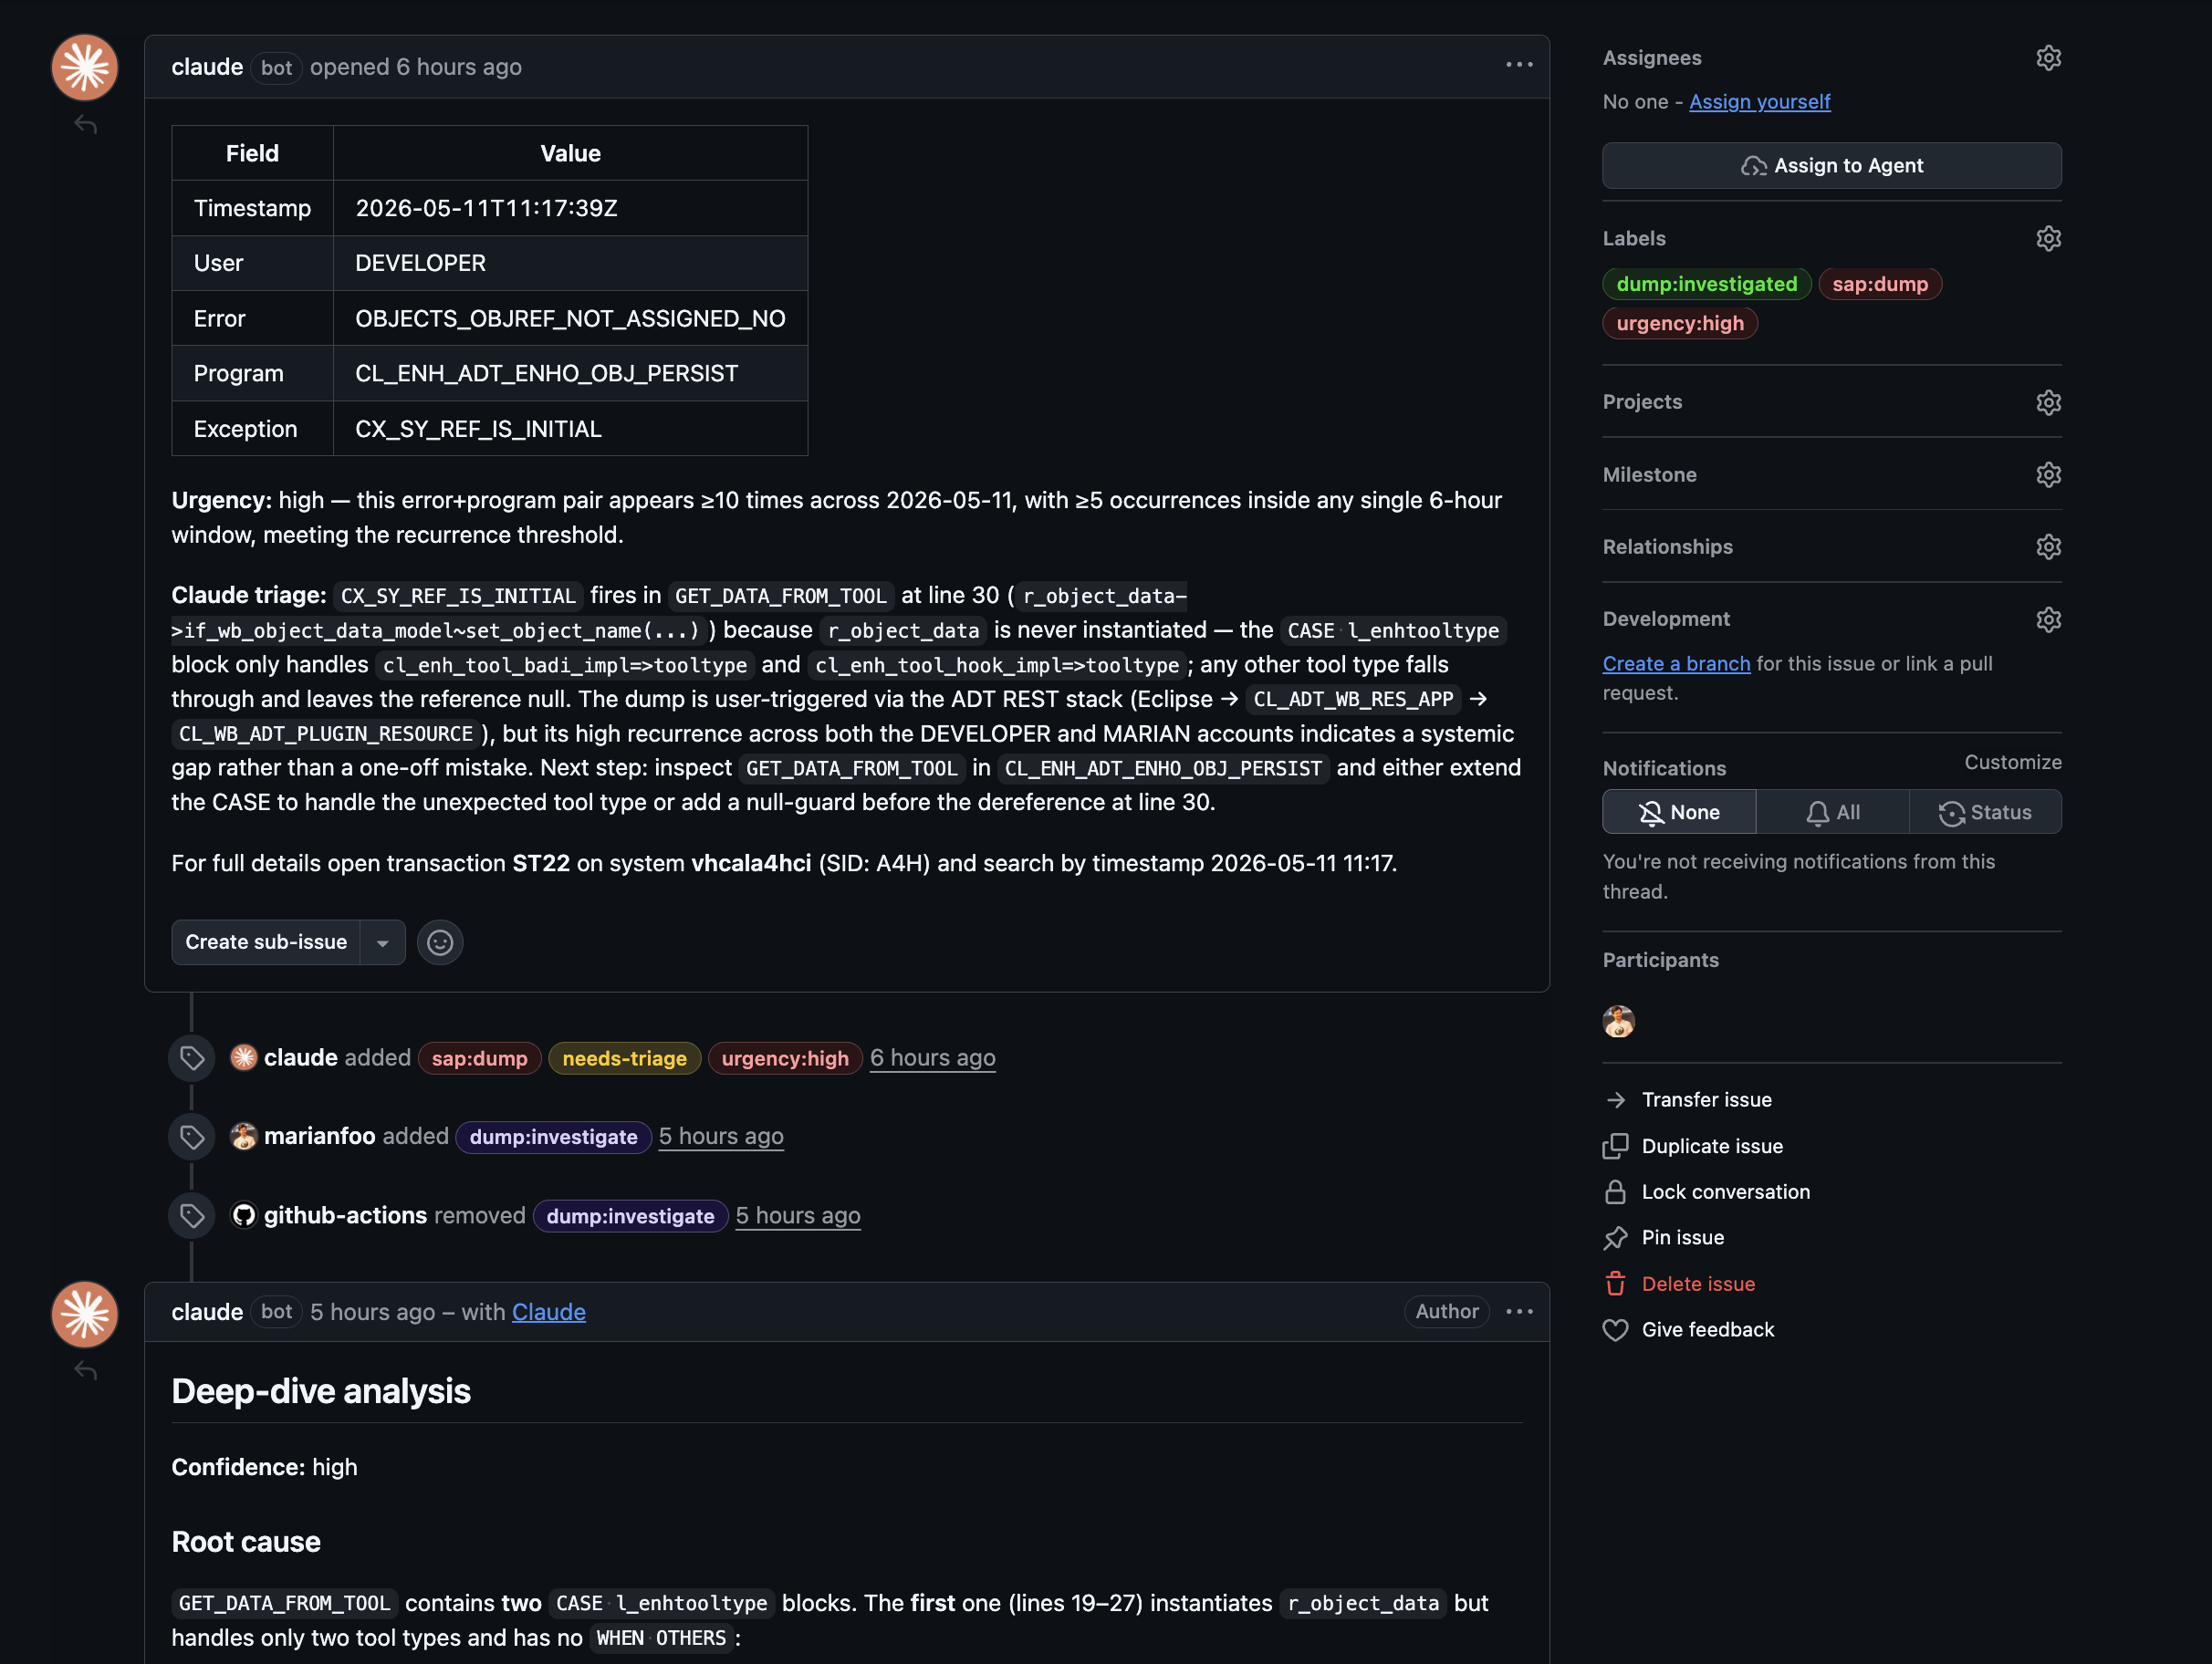Click the claude avatar on the opening comment
The height and width of the screenshot is (1664, 2212).
point(85,67)
